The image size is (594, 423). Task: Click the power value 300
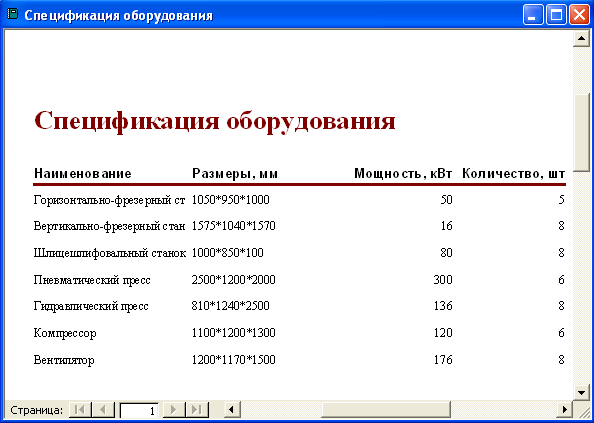[443, 280]
